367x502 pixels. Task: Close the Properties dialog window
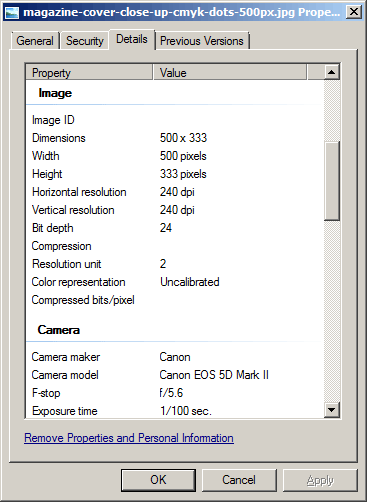pos(353,12)
